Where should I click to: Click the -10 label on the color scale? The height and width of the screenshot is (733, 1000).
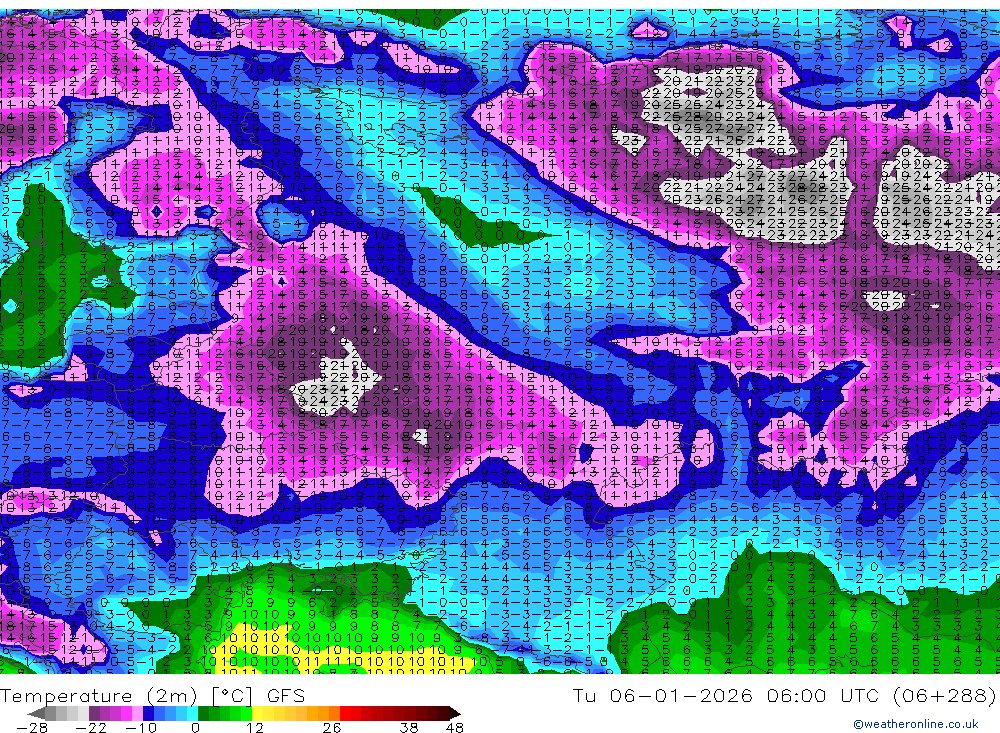[141, 728]
